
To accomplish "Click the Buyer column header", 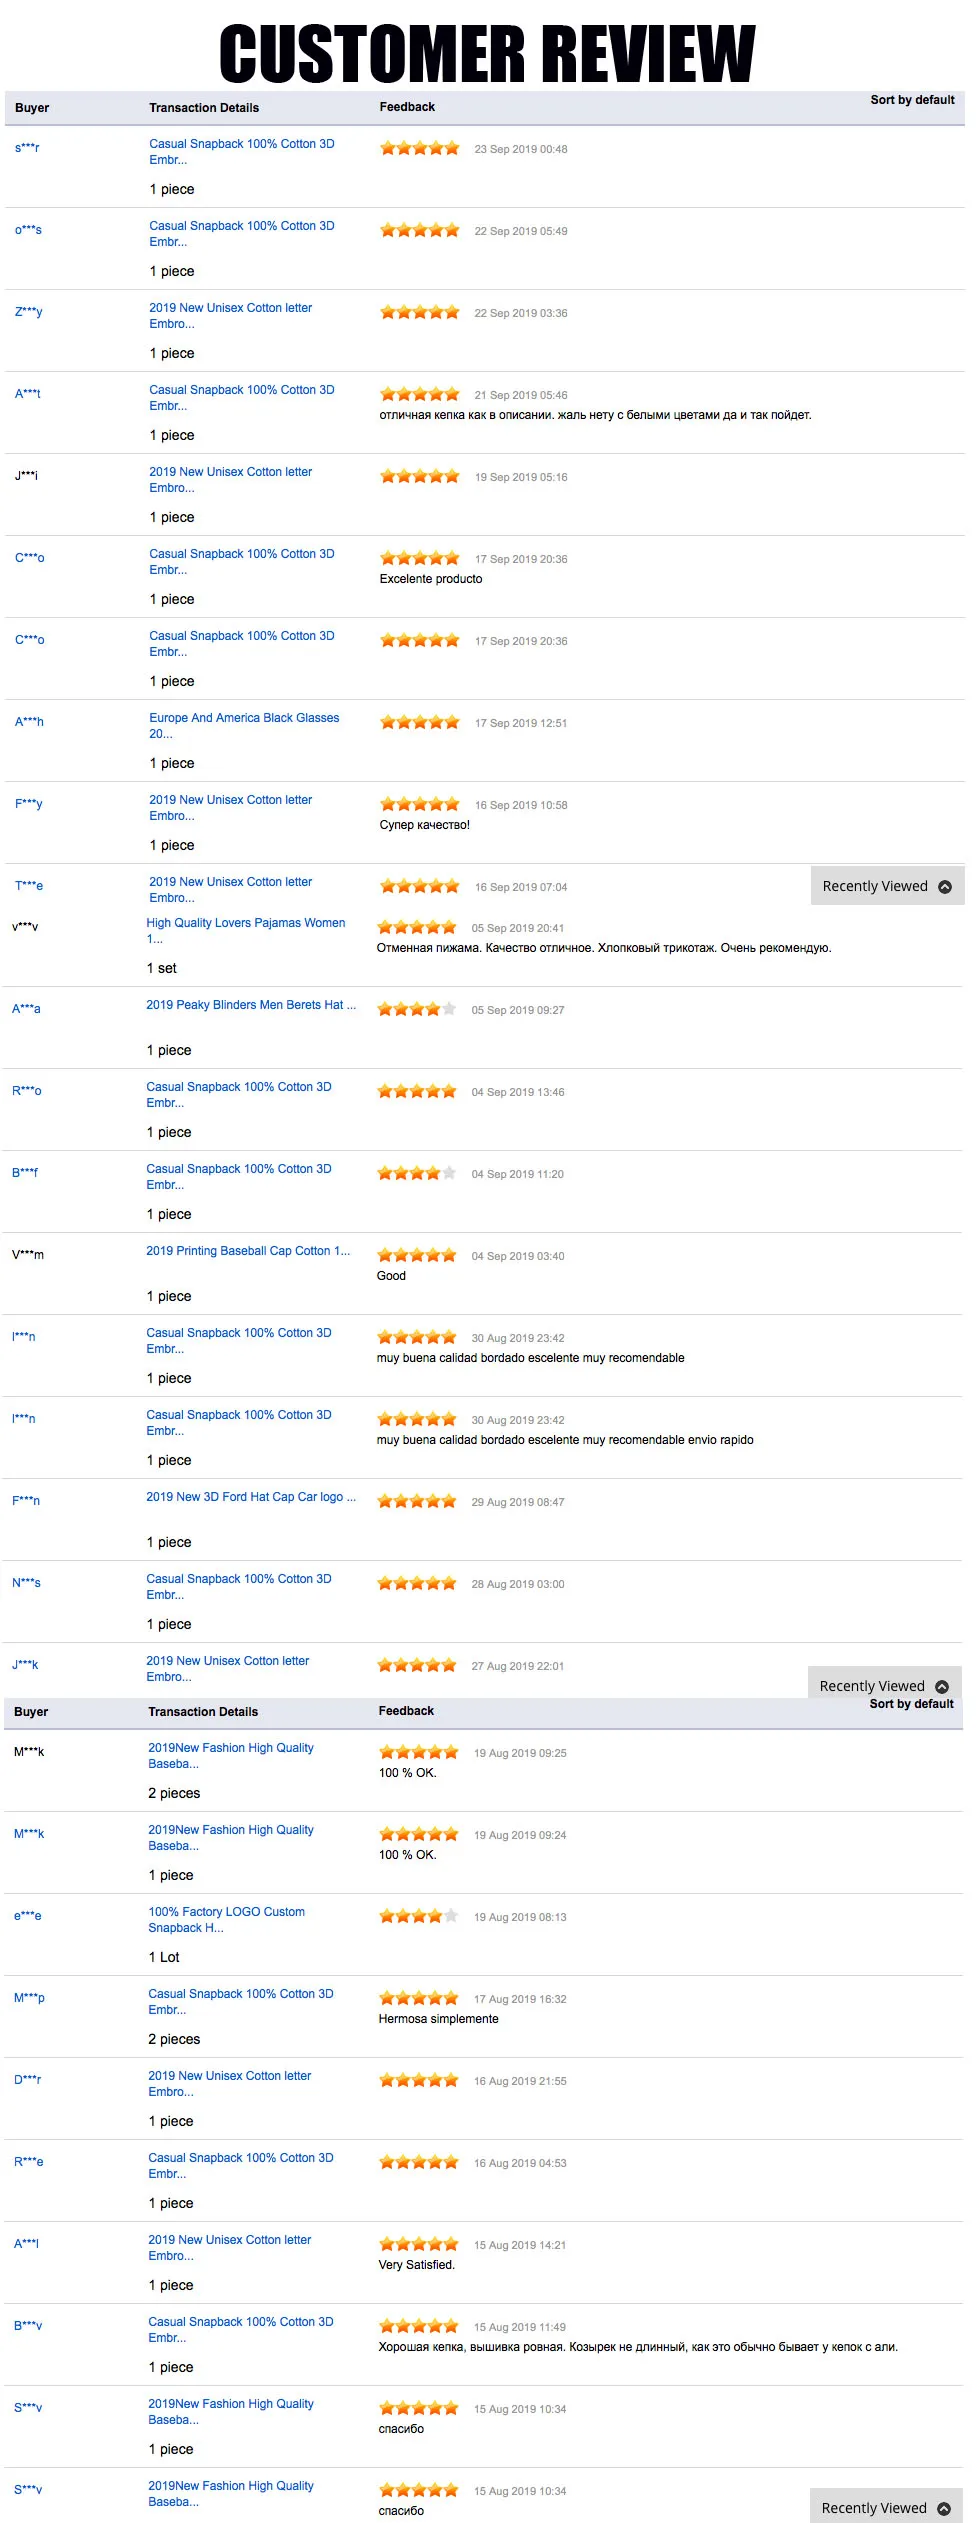I will tap(31, 107).
